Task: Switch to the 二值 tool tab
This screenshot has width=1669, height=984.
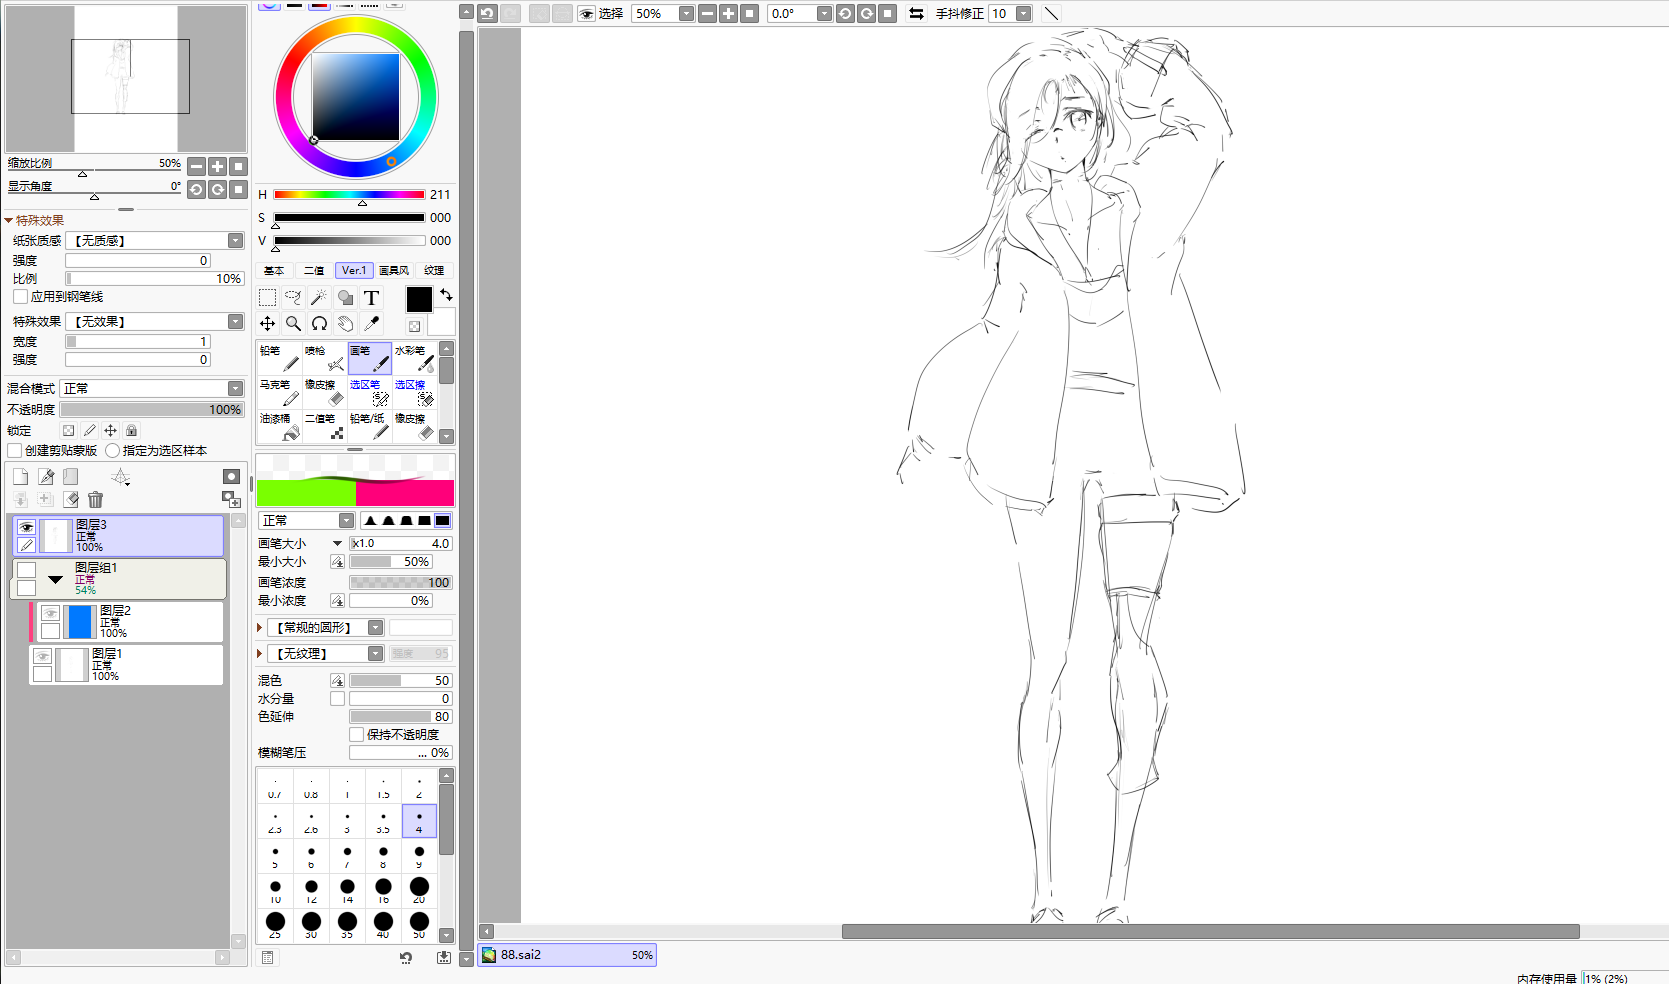Action: coord(314,270)
